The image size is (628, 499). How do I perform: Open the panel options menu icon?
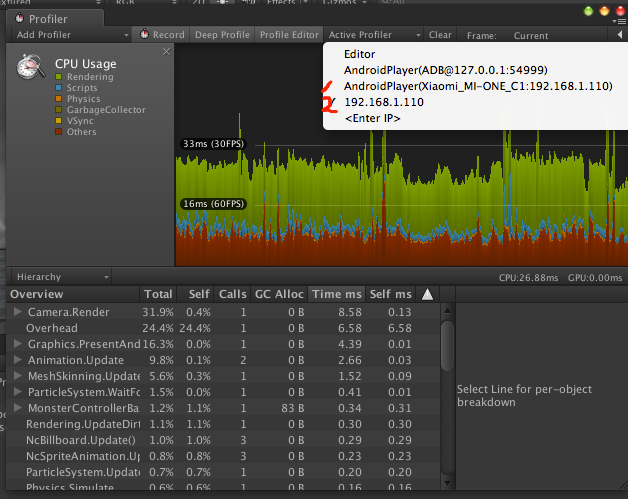coord(619,22)
